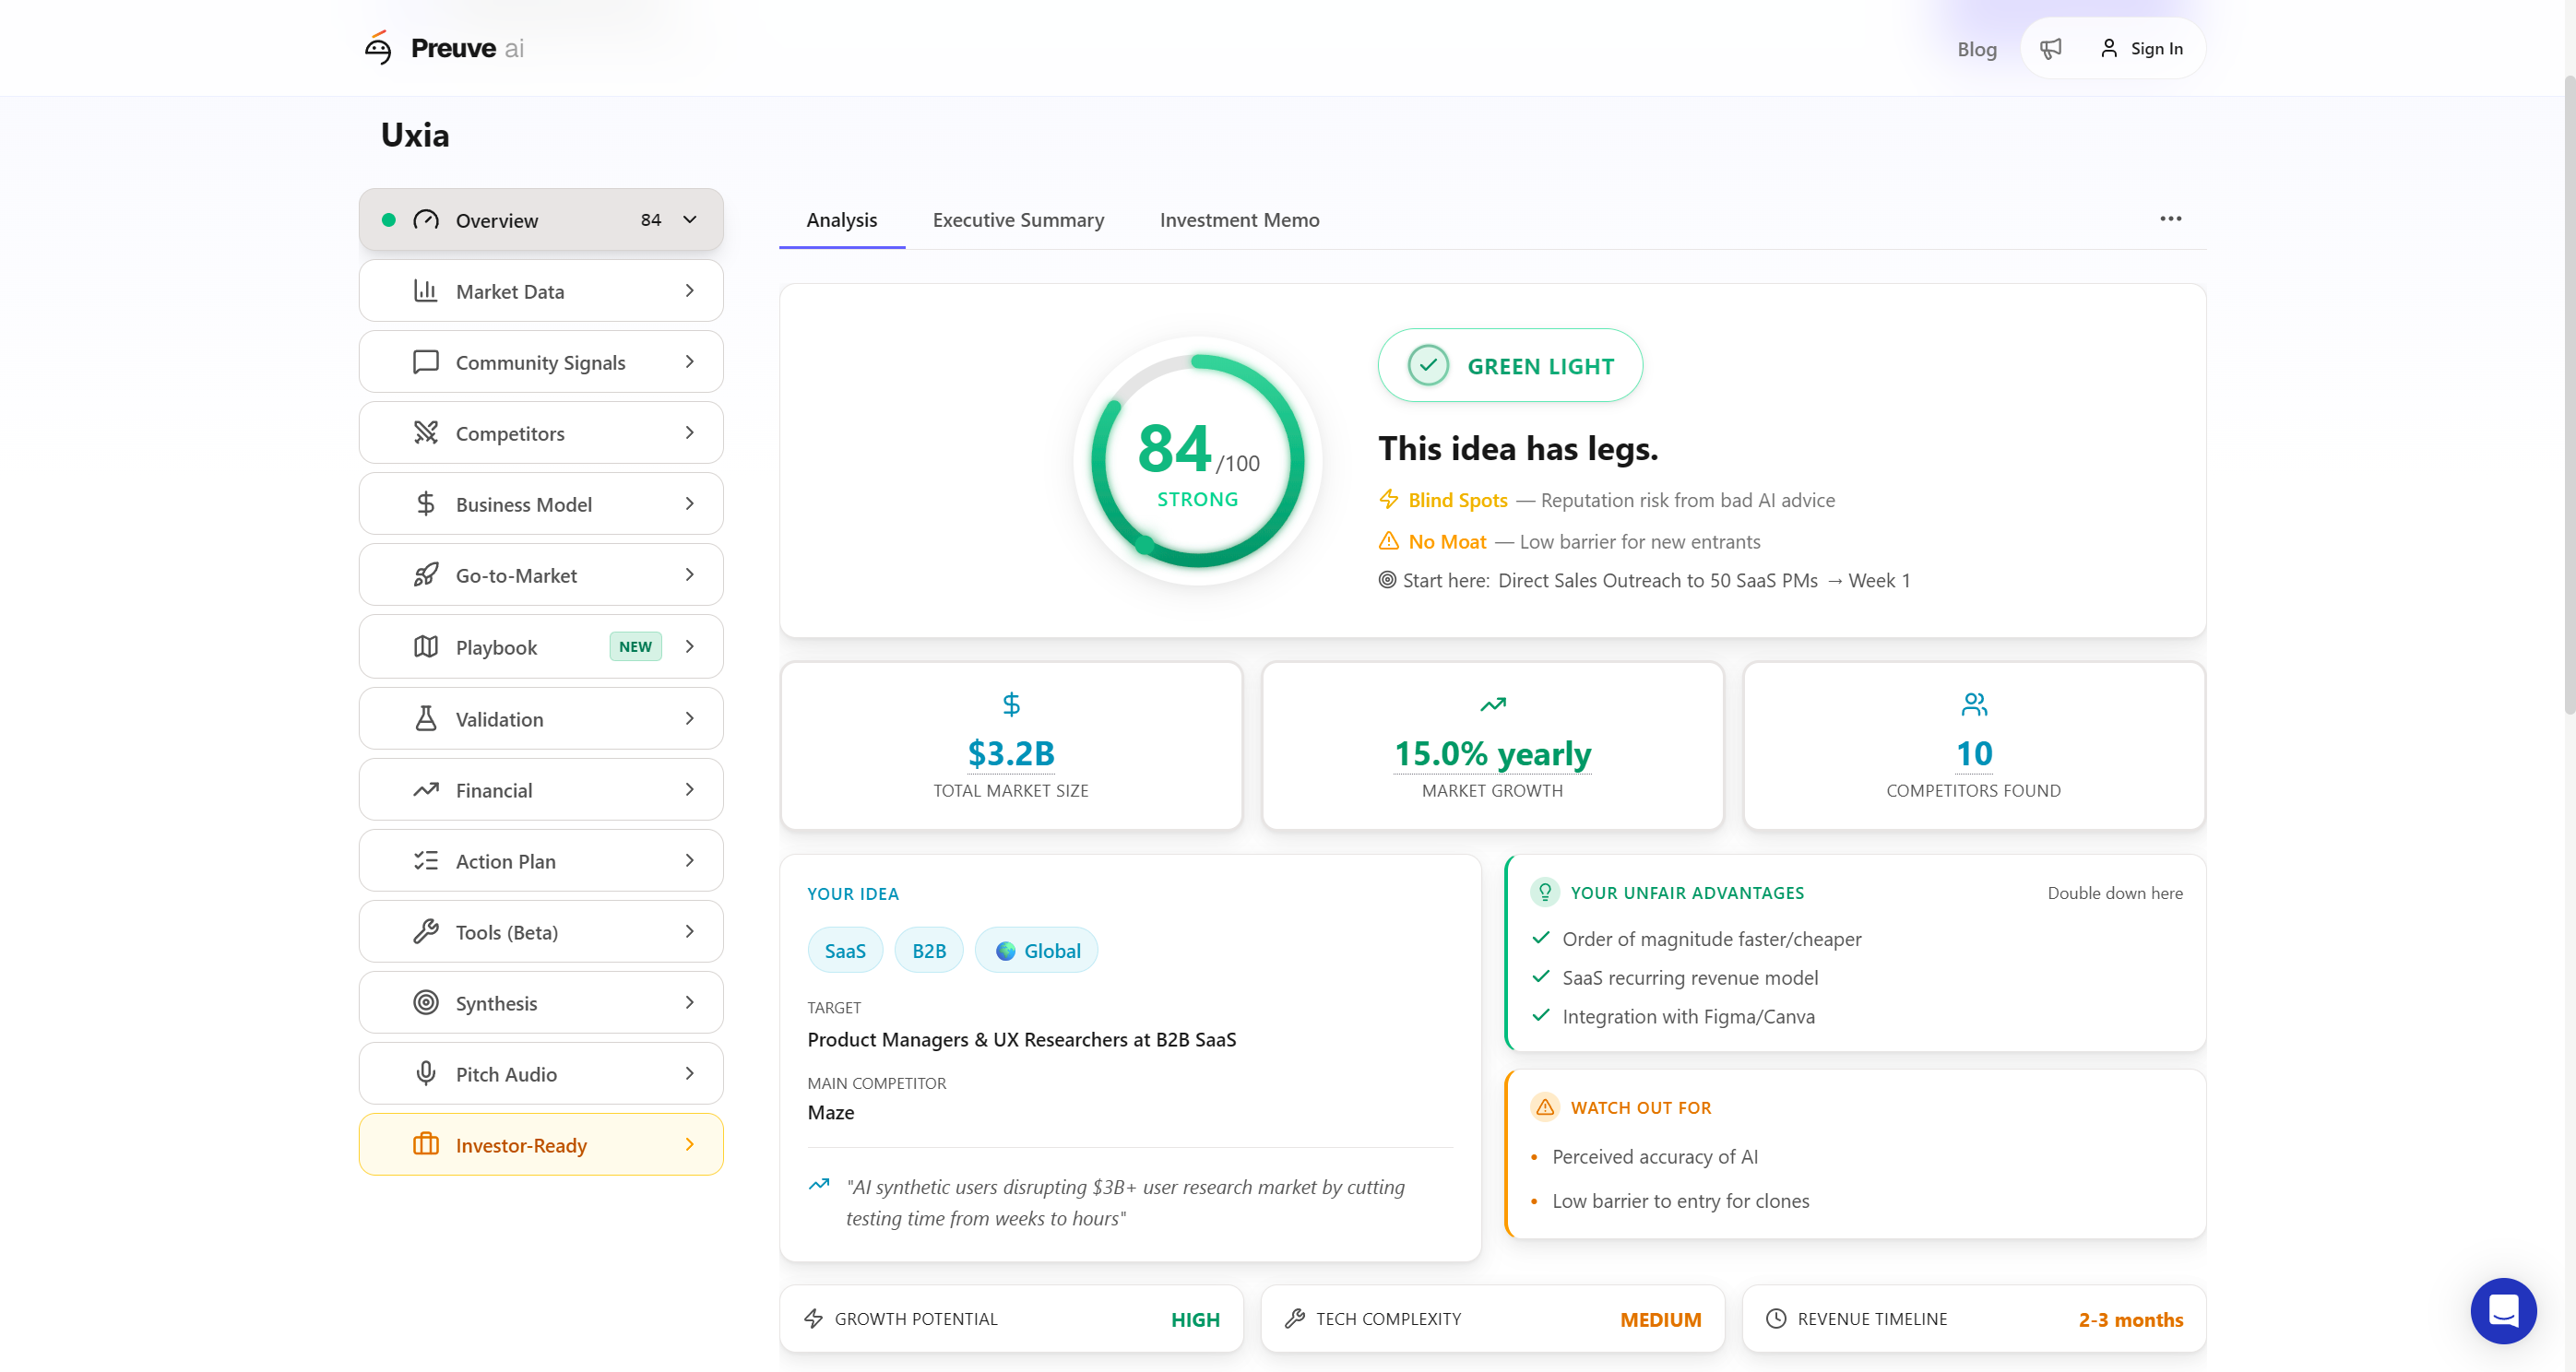The width and height of the screenshot is (2576, 1372).
Task: Open the Blog link
Action: tap(1976, 49)
